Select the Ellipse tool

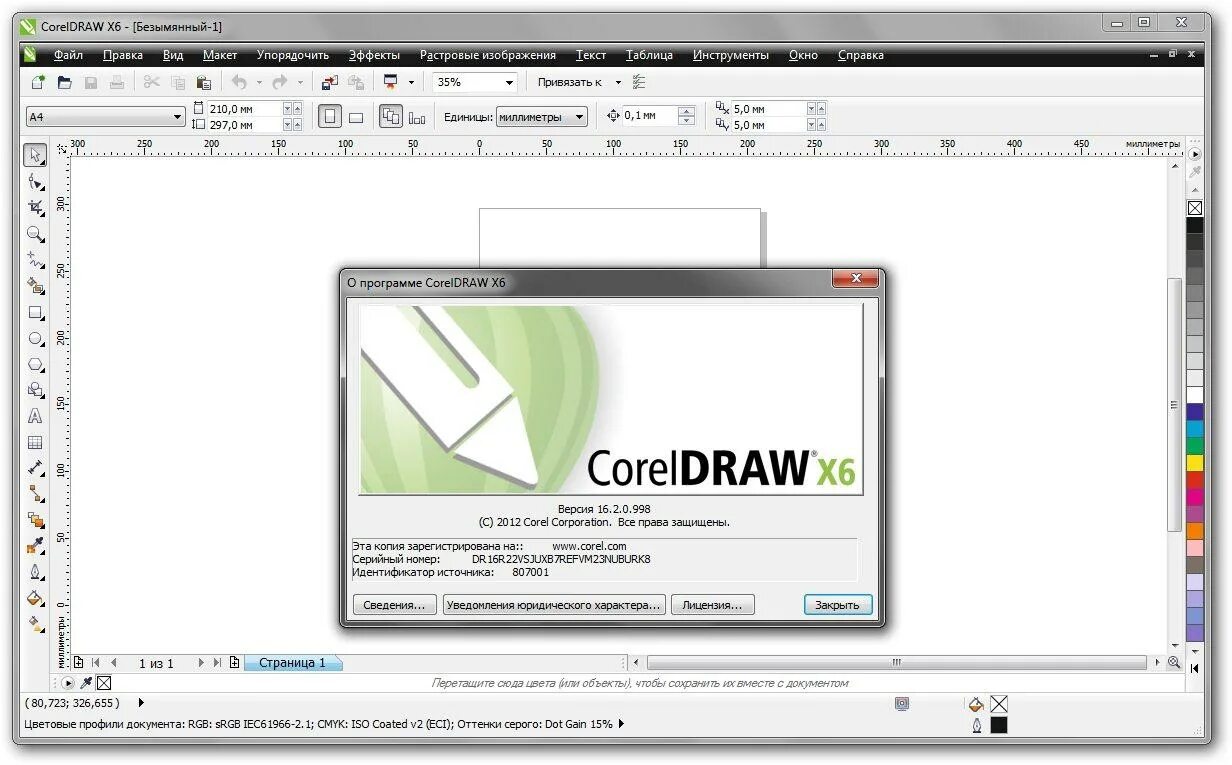(x=36, y=338)
